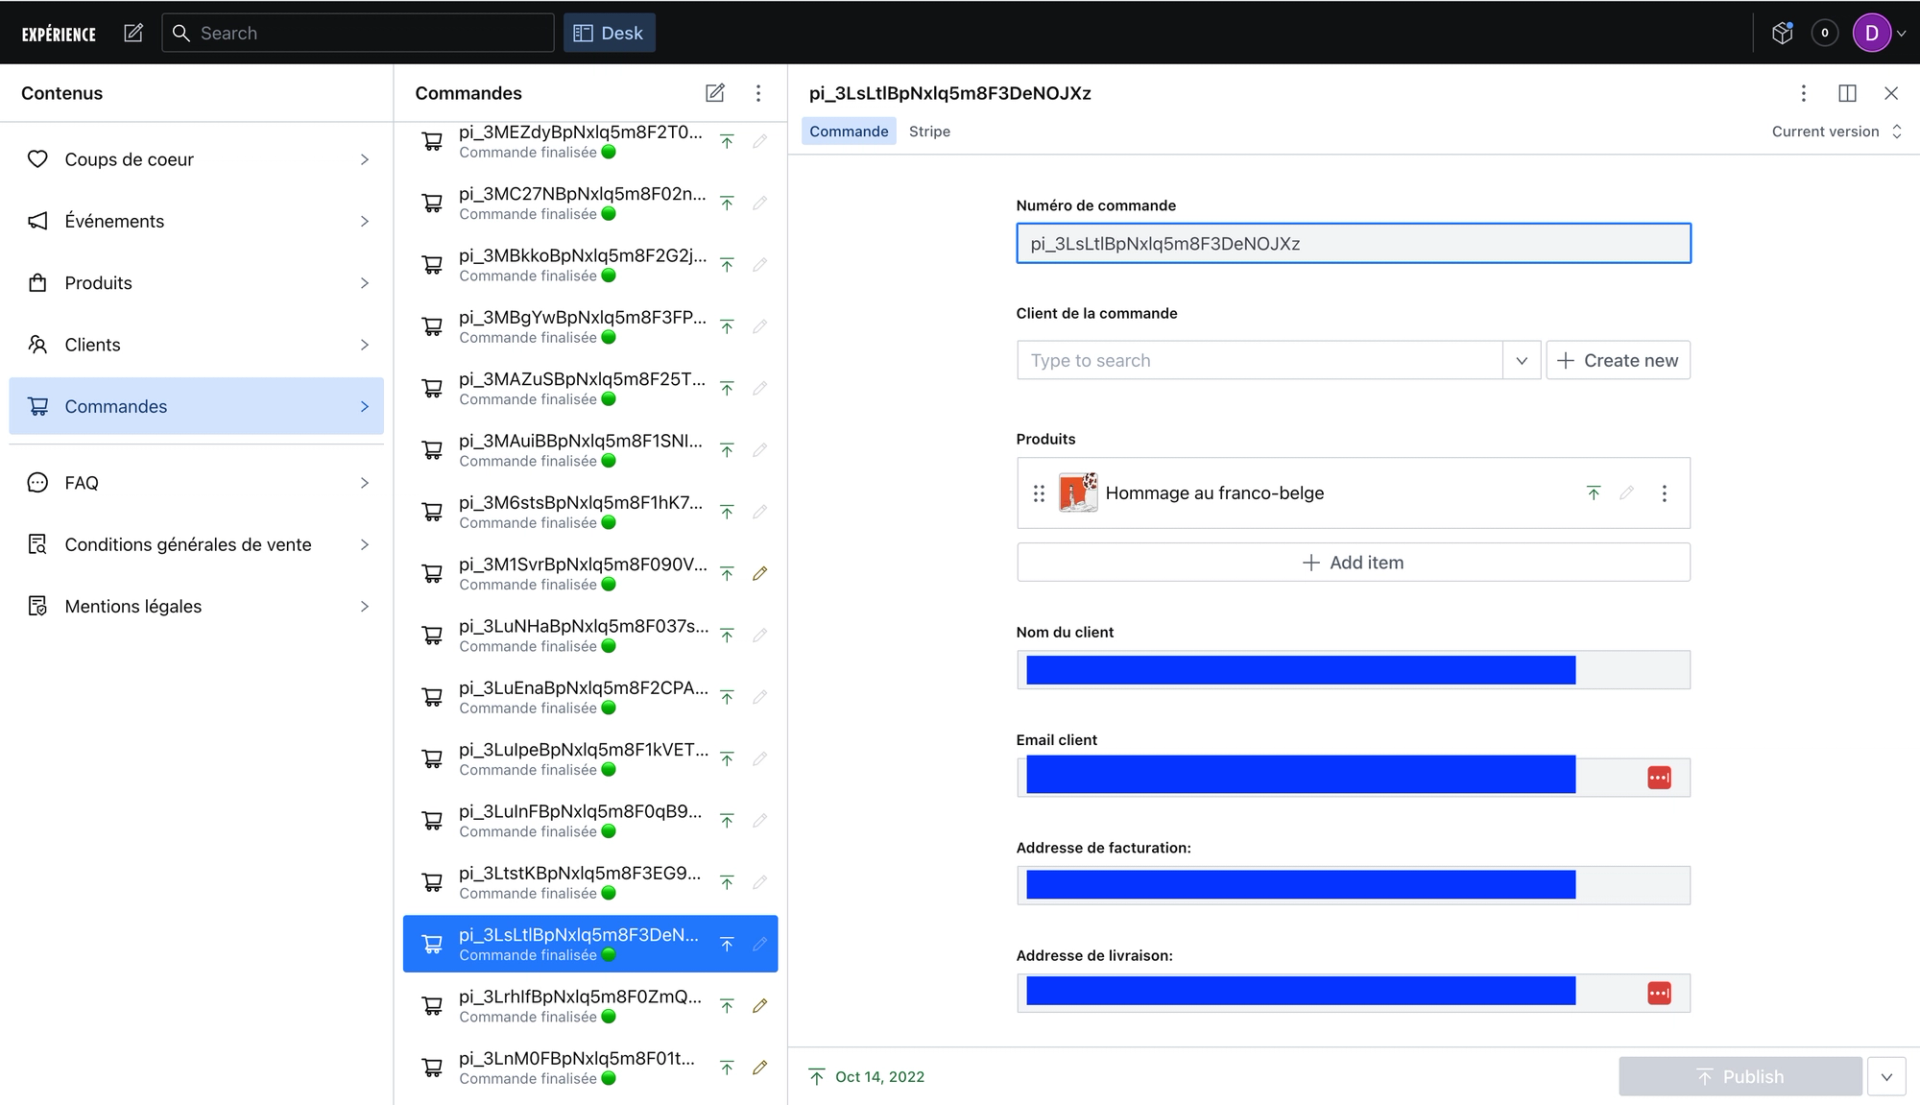Screen dimensions: 1920x1105
Task: Create new Commandes document with edit icon
Action: (714, 93)
